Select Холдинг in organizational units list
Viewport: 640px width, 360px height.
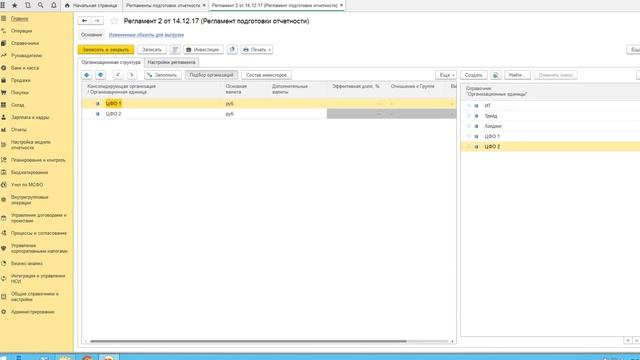(550, 126)
